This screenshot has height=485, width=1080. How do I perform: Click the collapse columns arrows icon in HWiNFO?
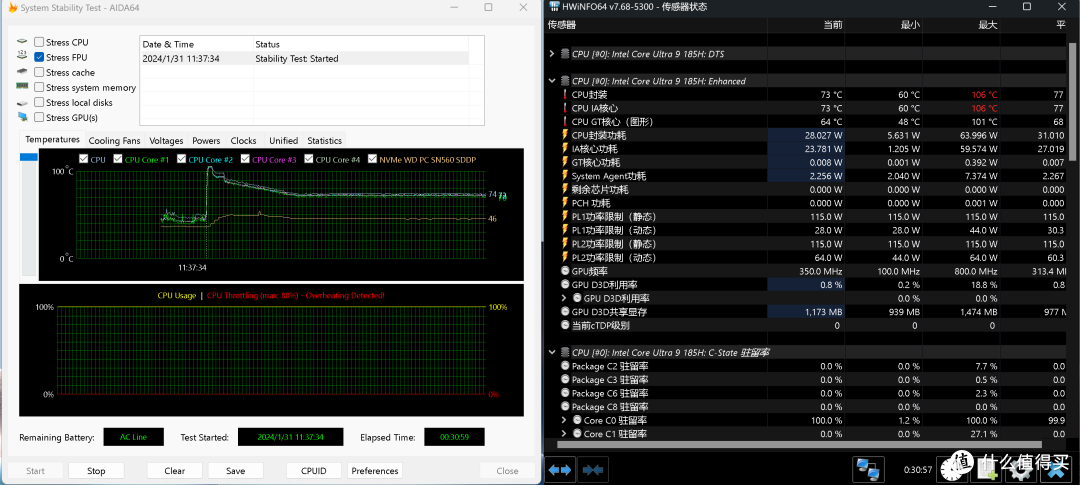[593, 471]
